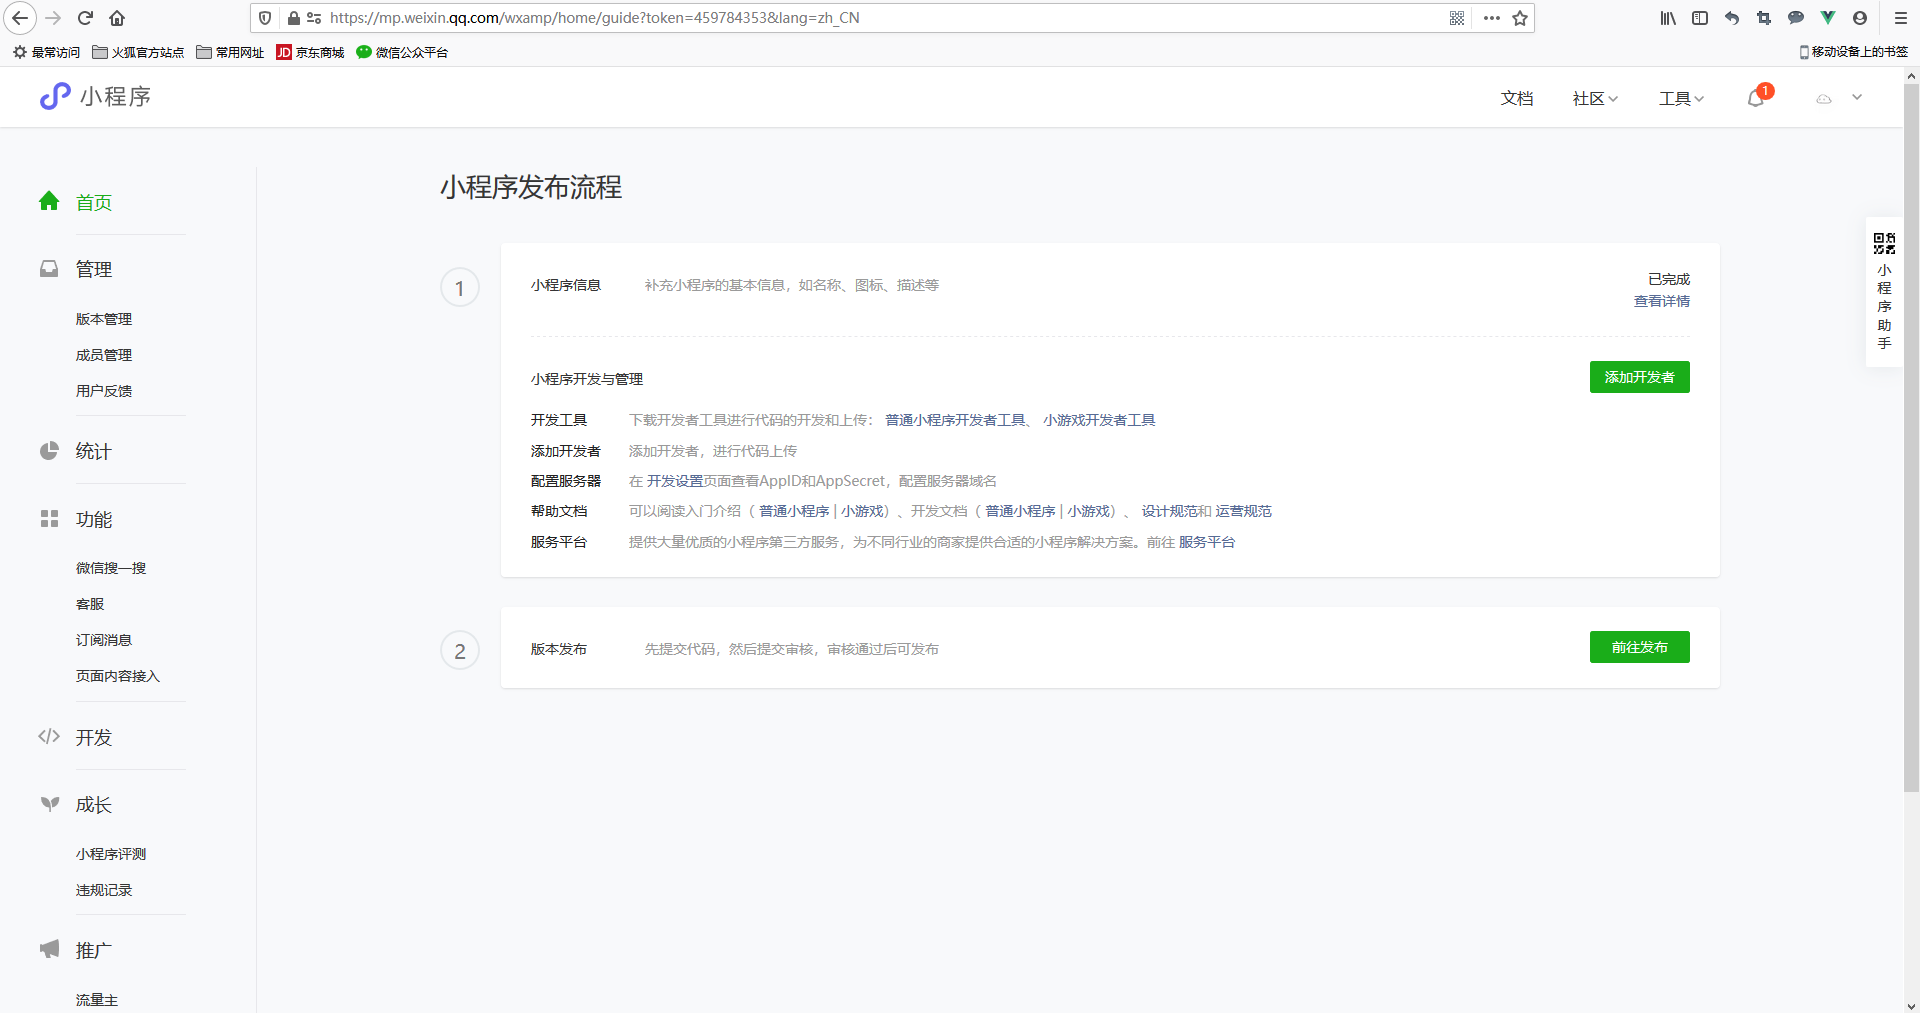Bookmark this page with the star icon
The image size is (1920, 1013).
(x=1520, y=18)
